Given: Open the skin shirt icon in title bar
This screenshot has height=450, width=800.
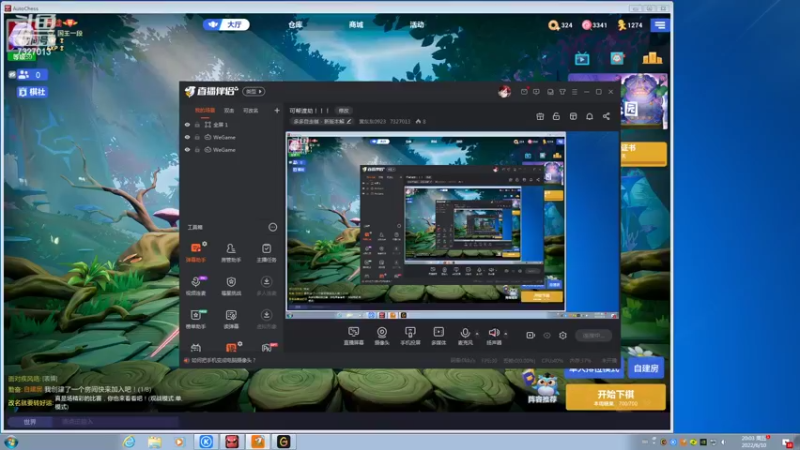Looking at the screenshot, I should pos(562,92).
